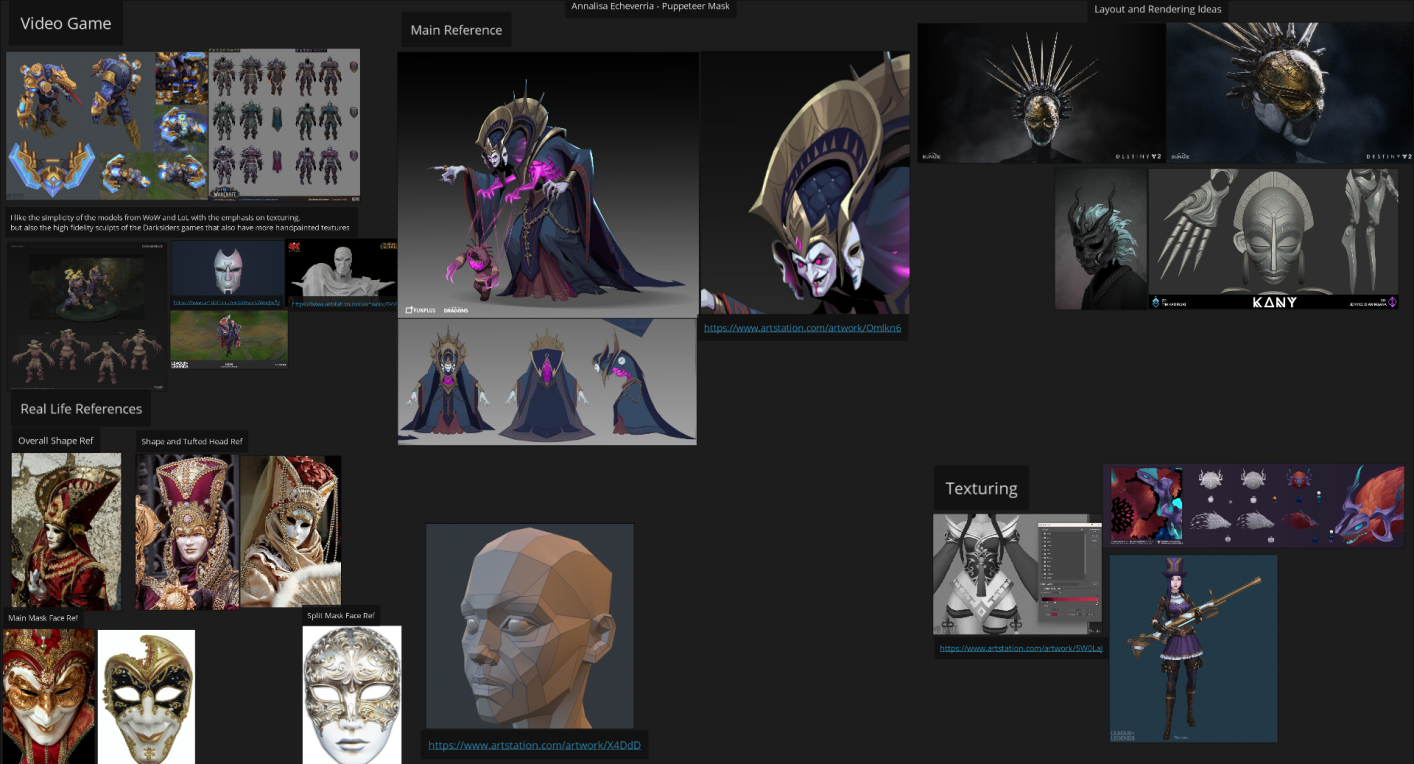Select the blue-gold armored creature model sheet

(107, 125)
